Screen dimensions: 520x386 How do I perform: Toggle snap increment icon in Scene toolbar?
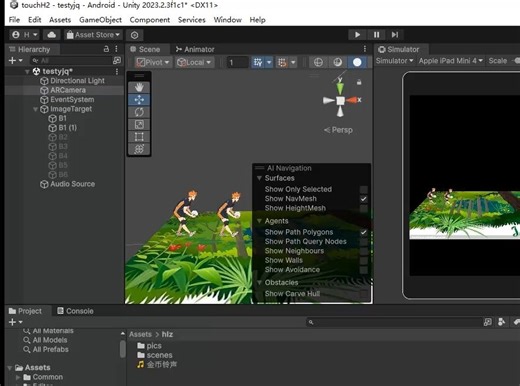click(282, 62)
